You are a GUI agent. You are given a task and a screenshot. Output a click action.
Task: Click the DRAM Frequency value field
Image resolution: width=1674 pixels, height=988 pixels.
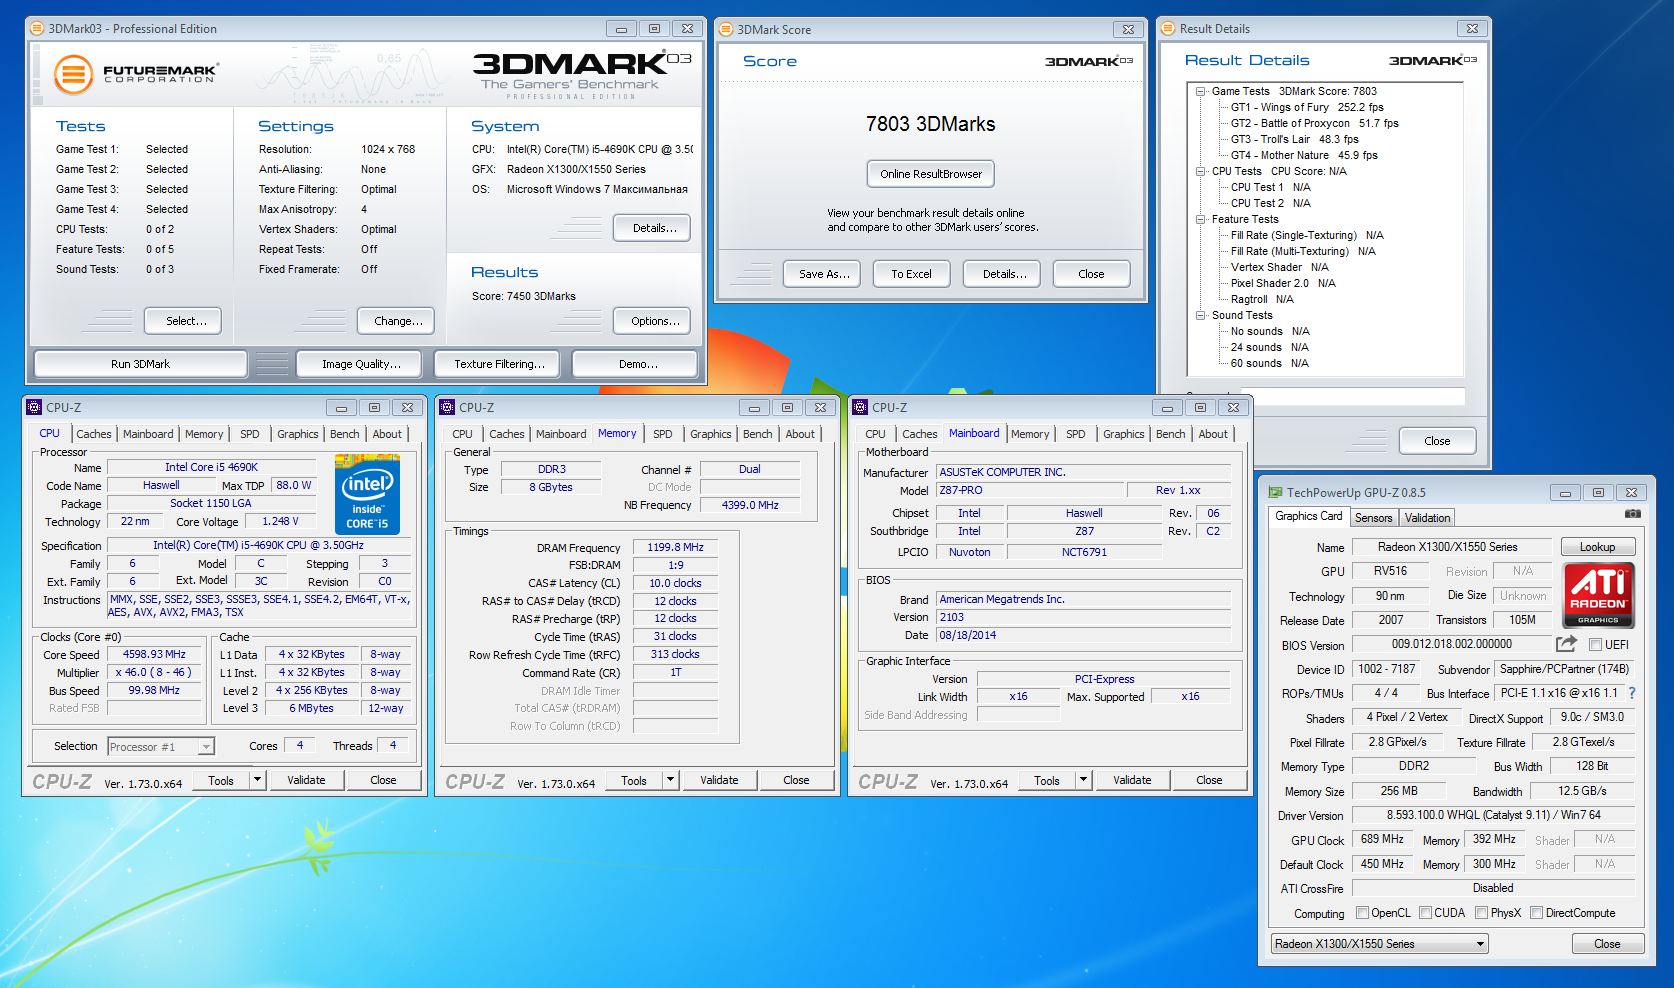point(675,547)
